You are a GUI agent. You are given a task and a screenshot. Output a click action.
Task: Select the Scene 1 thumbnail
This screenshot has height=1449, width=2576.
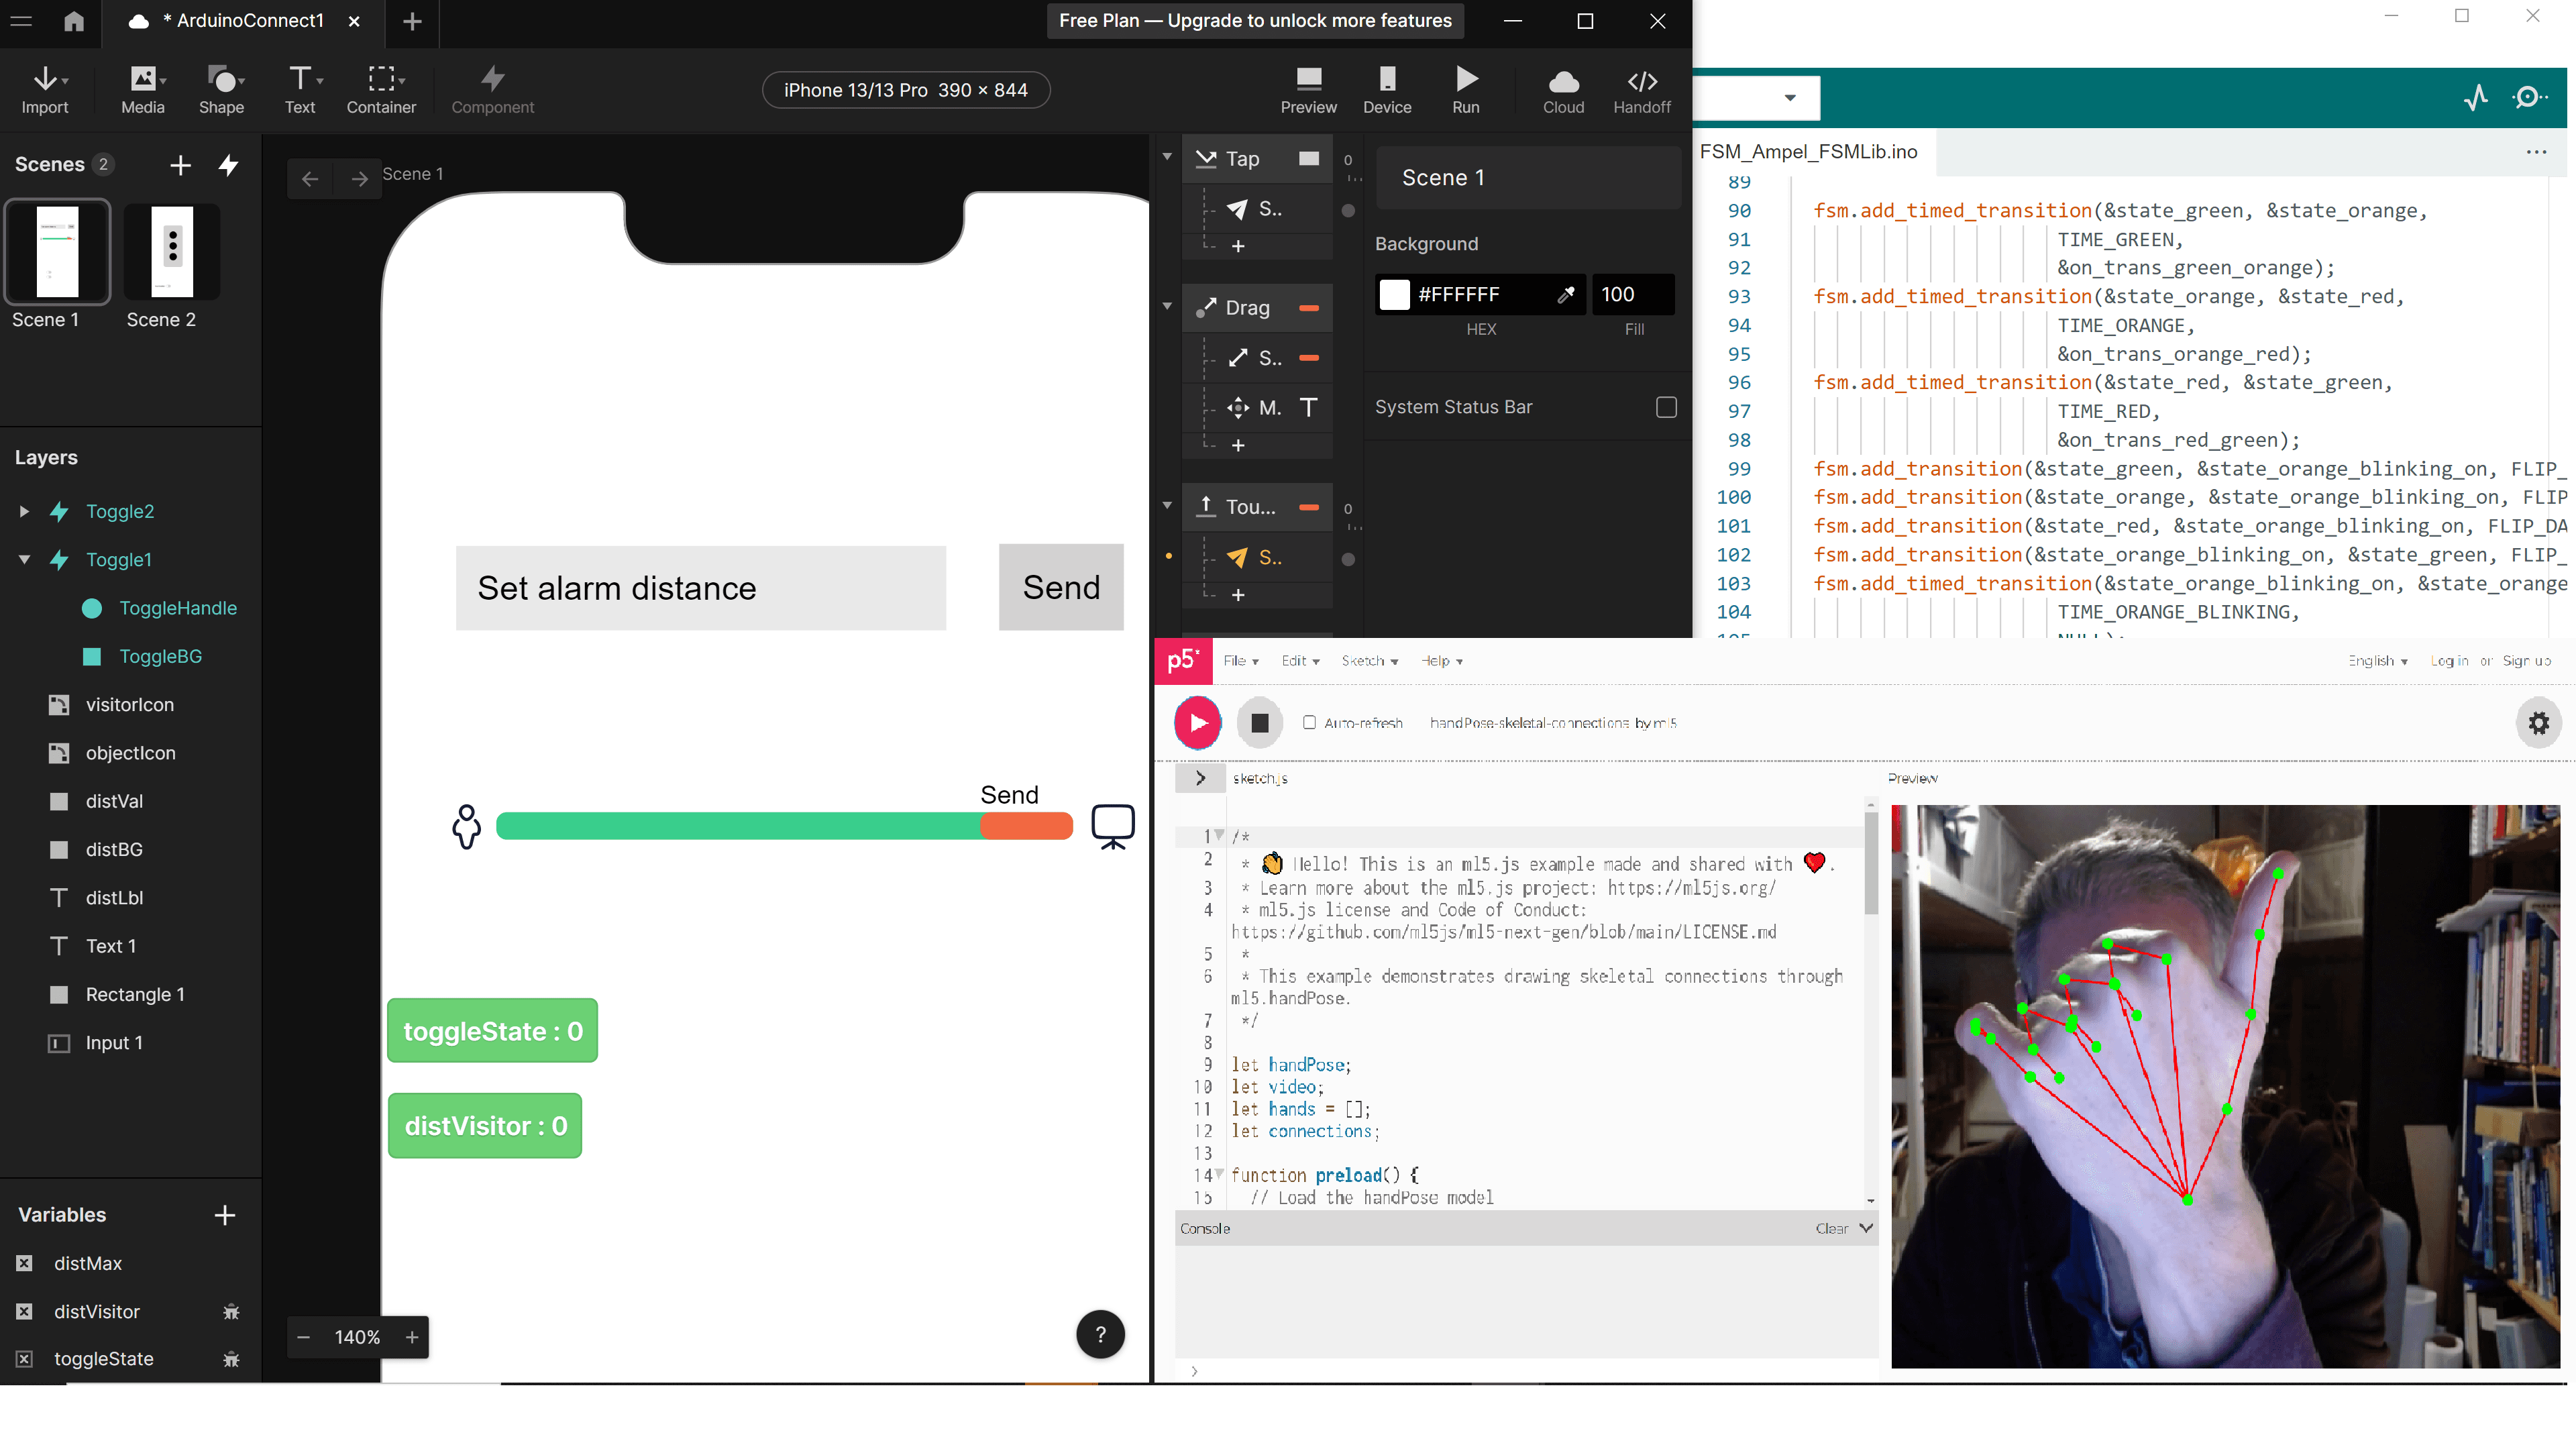pyautogui.click(x=57, y=252)
